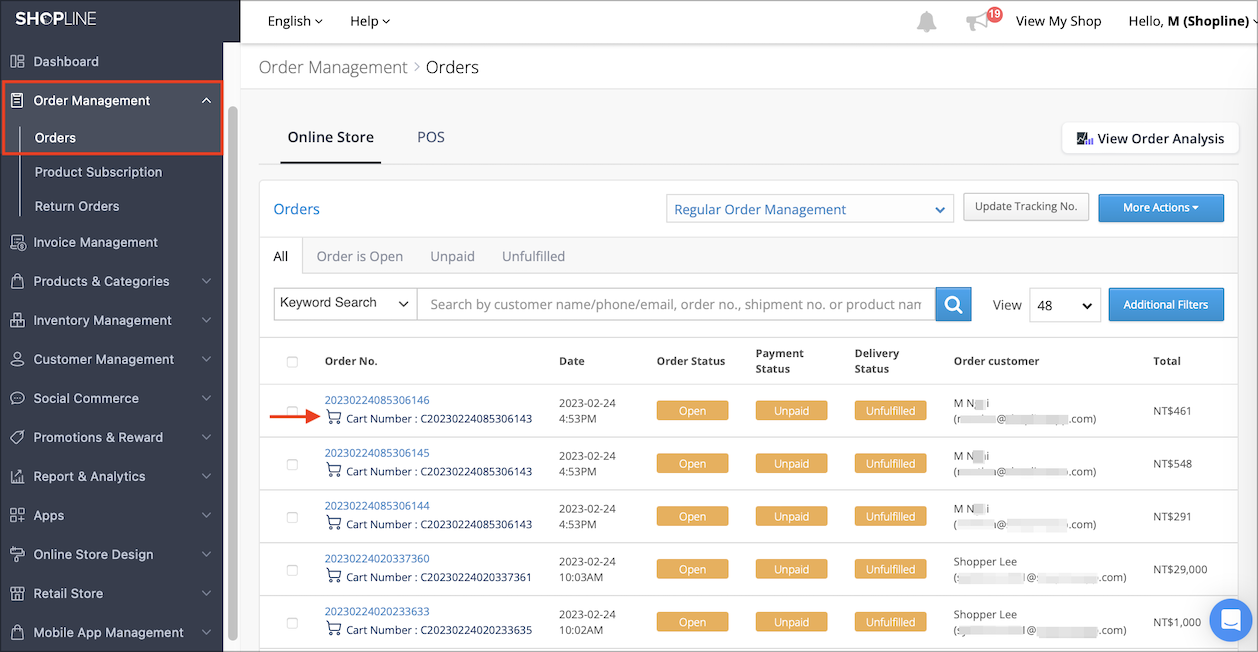Go to Order Management breadcrumb

point(333,68)
